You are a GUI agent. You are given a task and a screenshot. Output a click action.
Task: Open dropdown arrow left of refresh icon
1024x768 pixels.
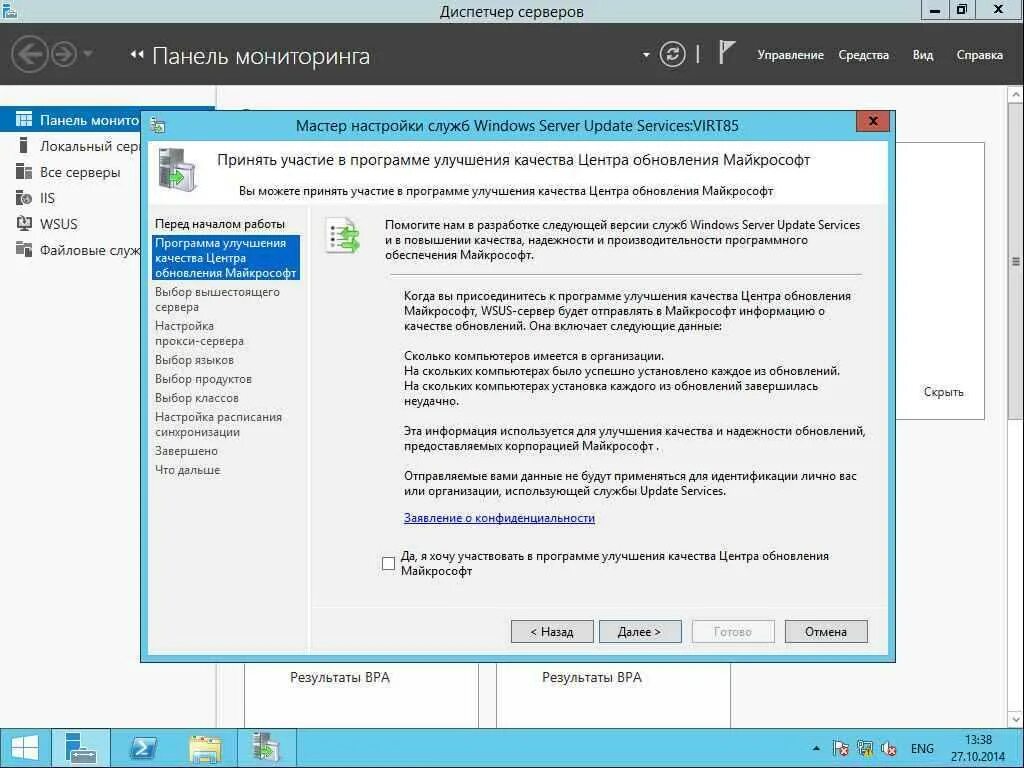[646, 55]
